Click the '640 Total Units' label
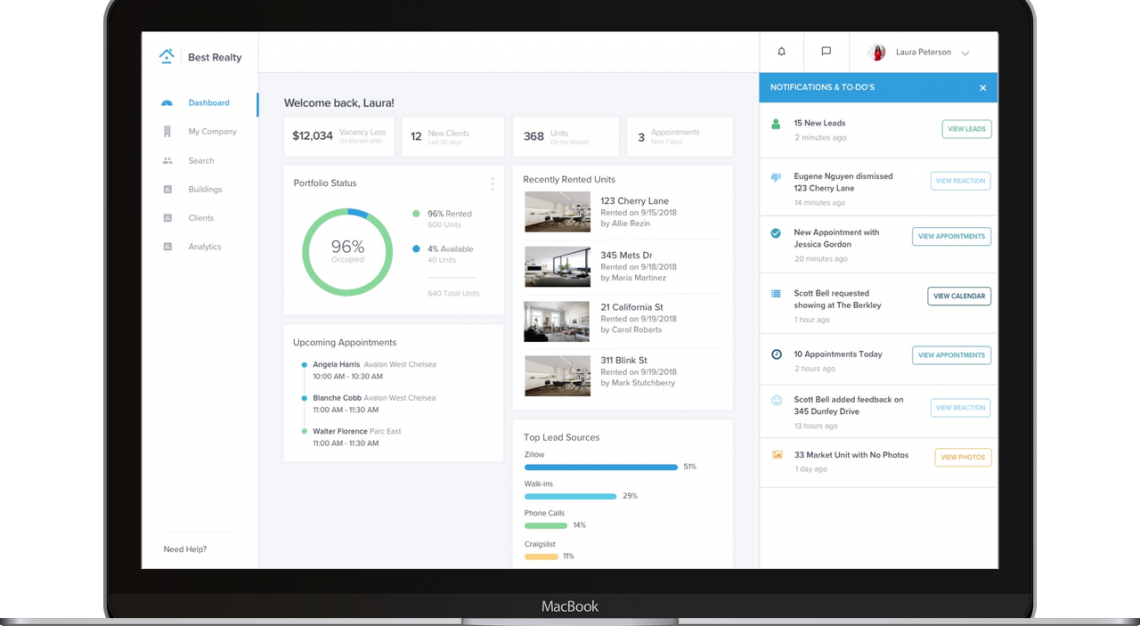 click(x=454, y=294)
